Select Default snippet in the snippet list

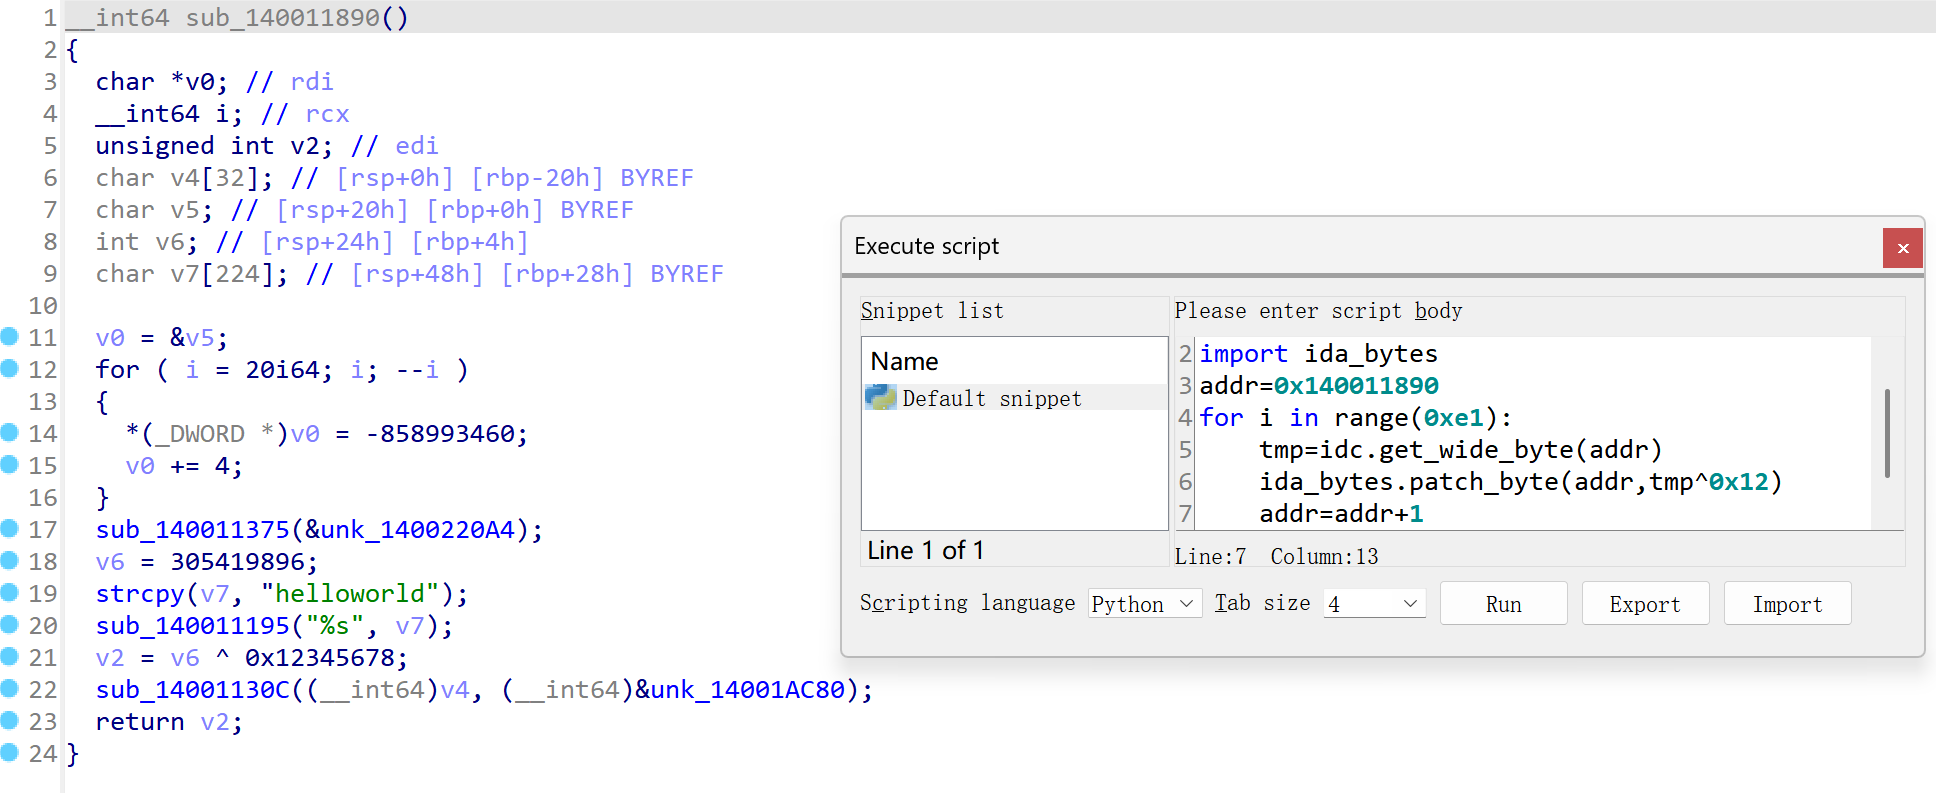pos(991,398)
